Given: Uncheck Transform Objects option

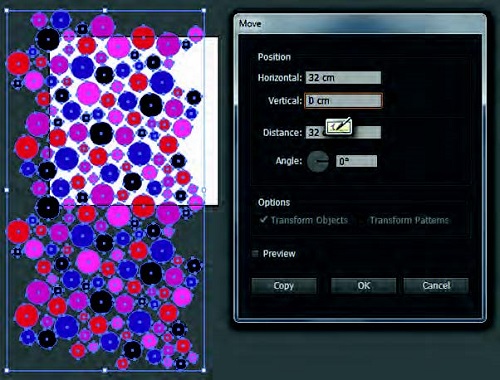Looking at the screenshot, I should 264,220.
